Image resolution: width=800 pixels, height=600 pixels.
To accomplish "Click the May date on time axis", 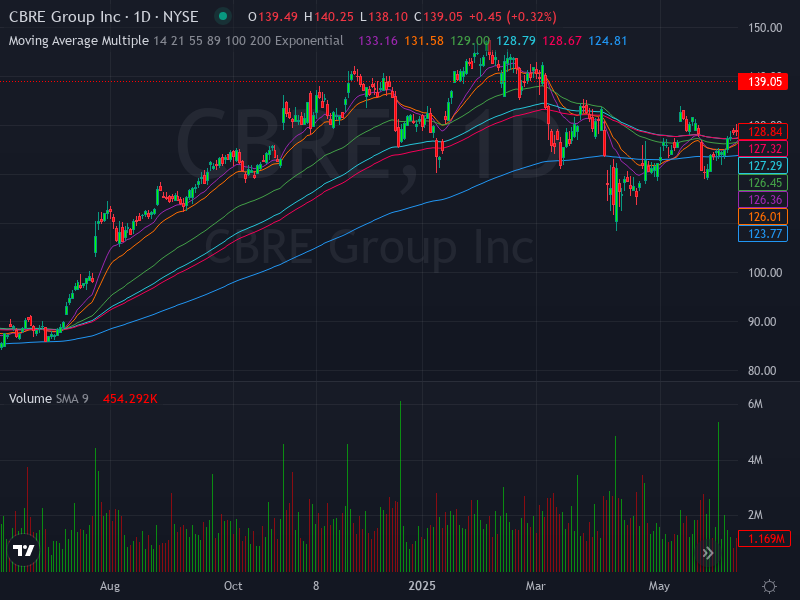I will coord(659,586).
